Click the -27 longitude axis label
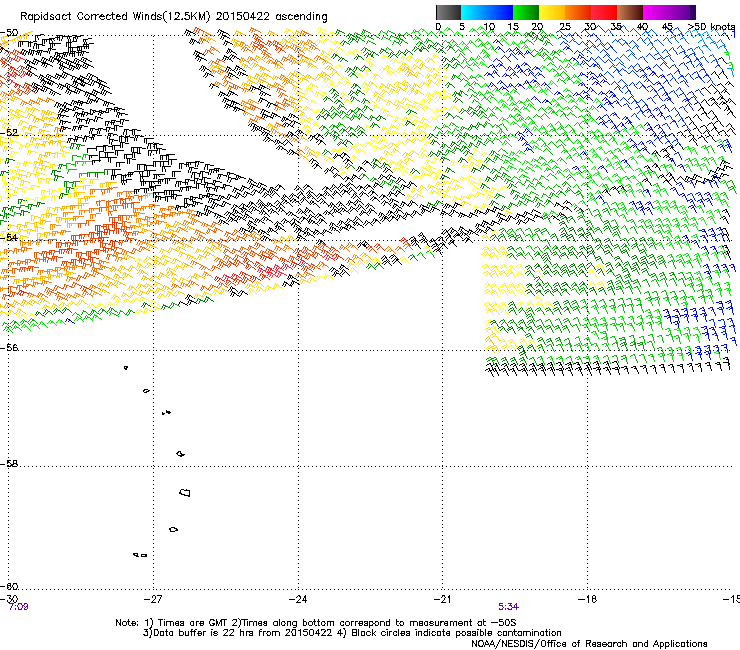This screenshot has height=650, width=740. [x=153, y=599]
